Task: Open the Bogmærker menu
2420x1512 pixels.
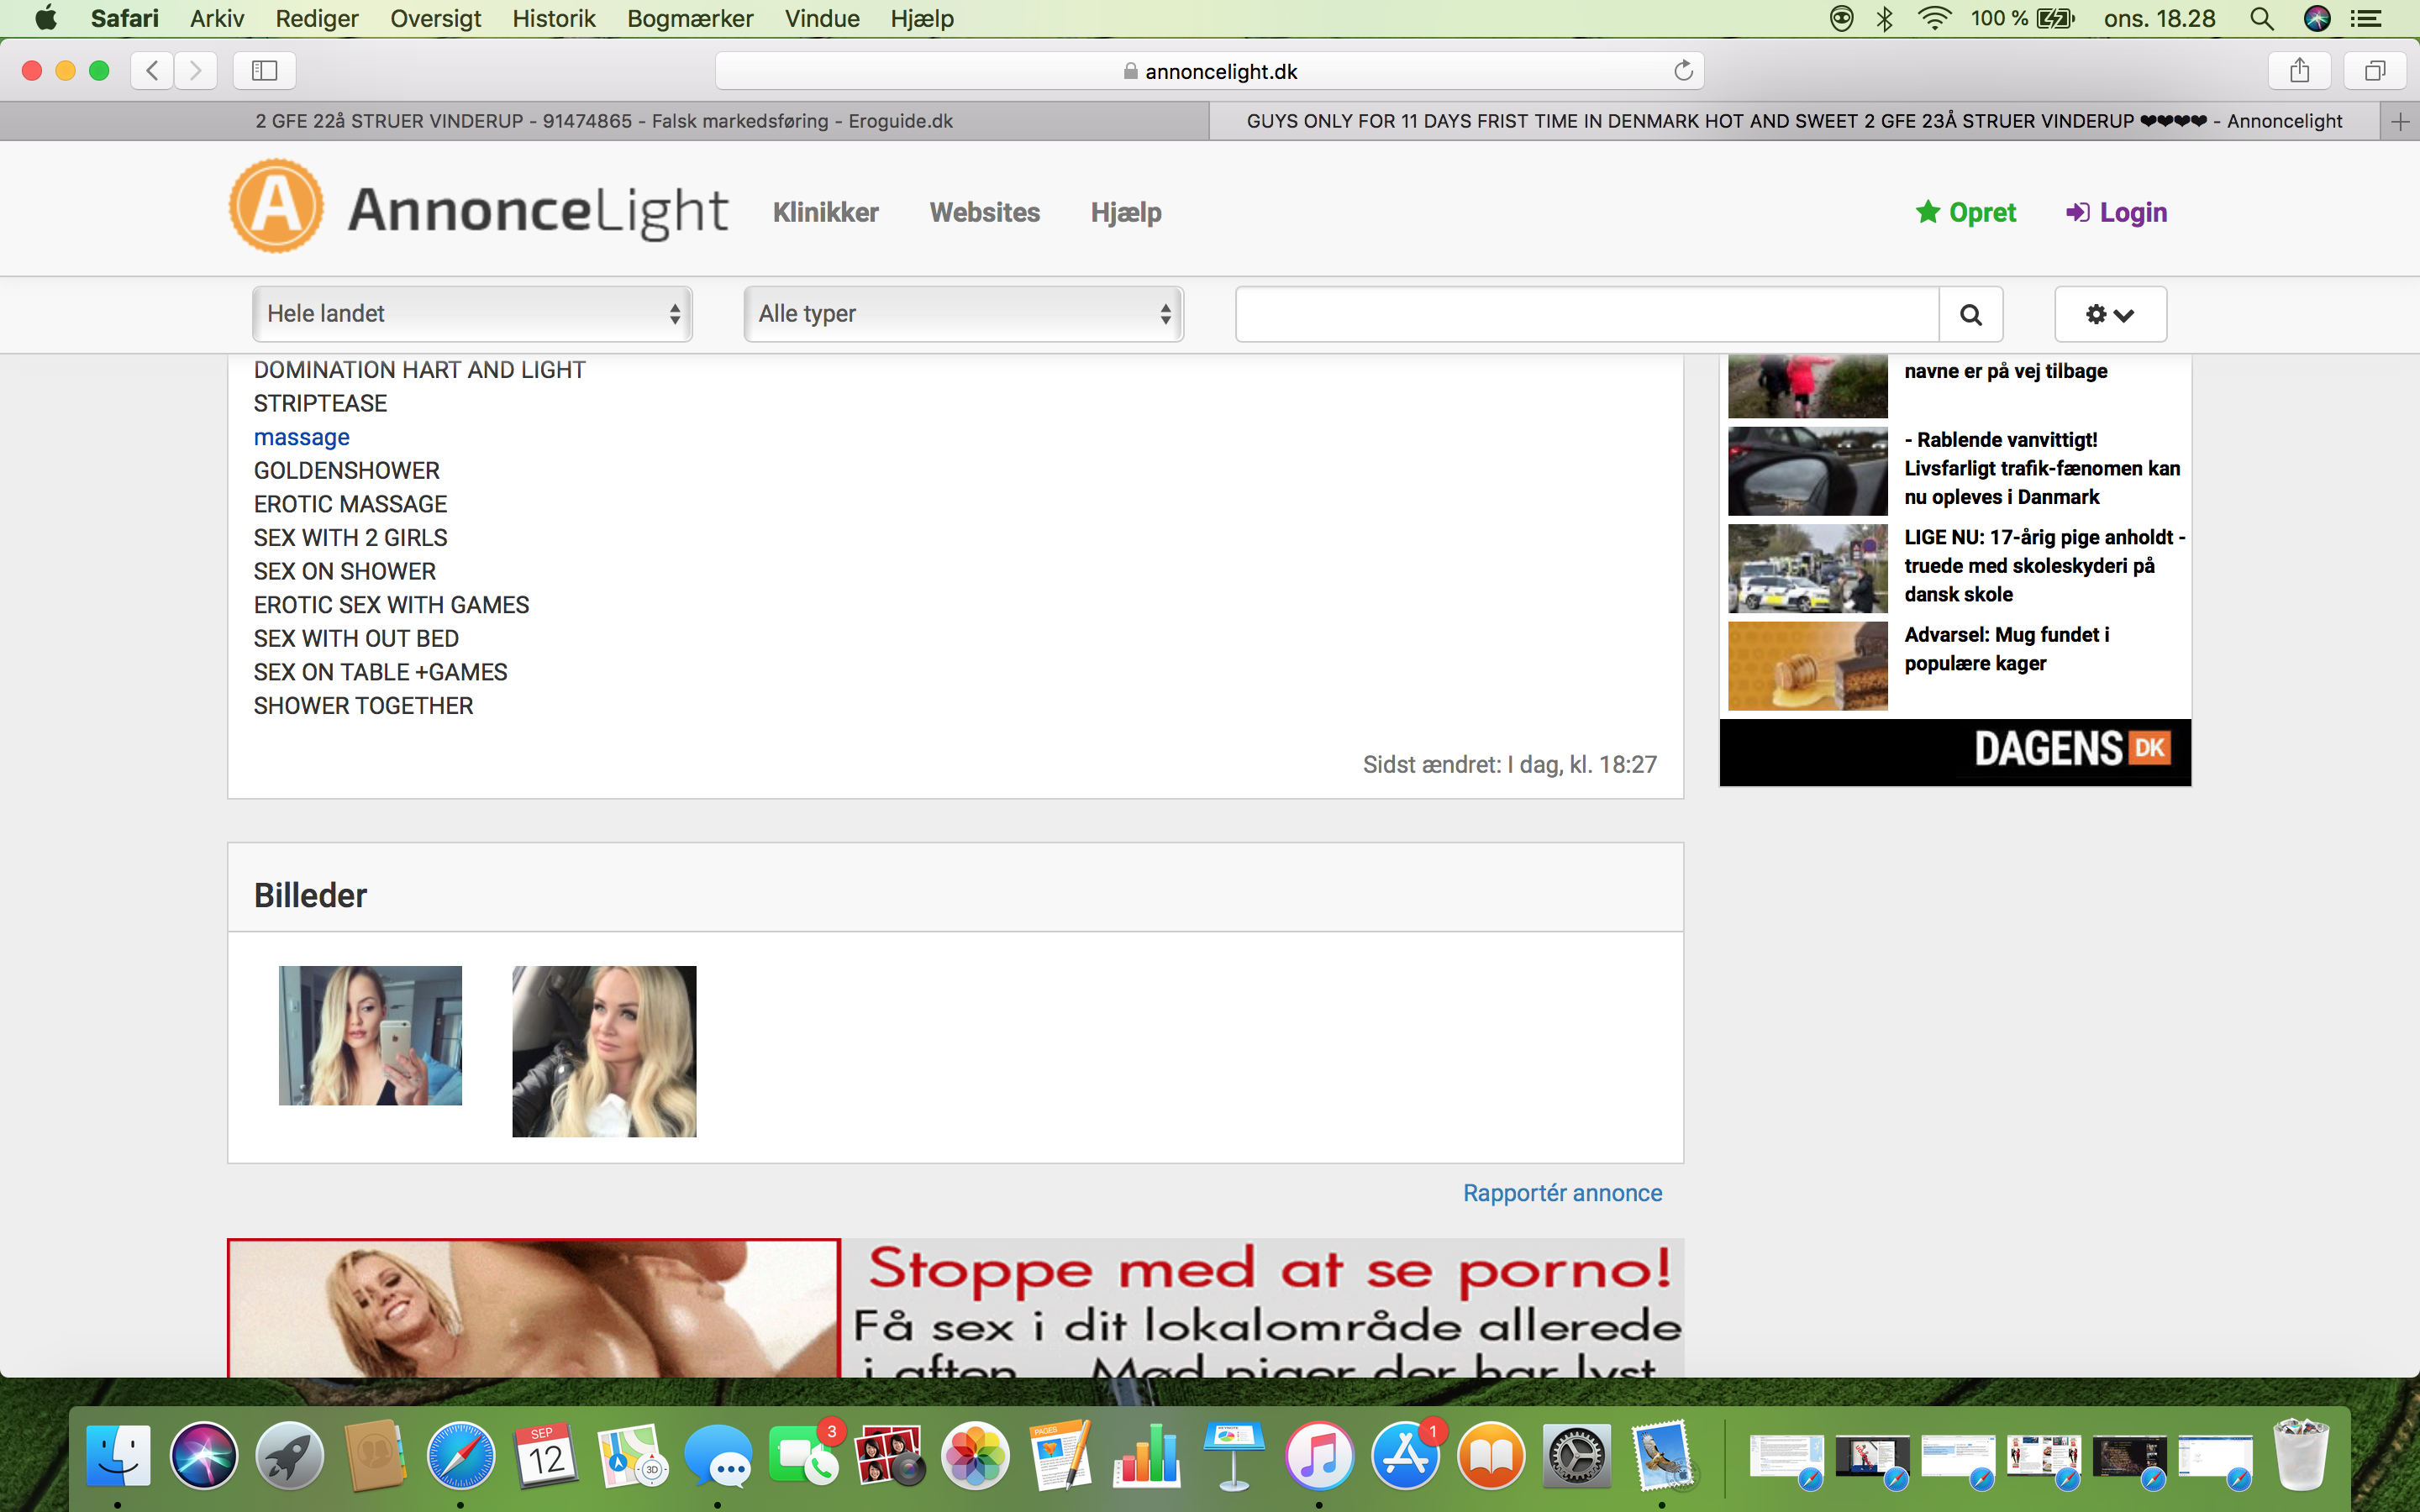Action: click(x=690, y=18)
